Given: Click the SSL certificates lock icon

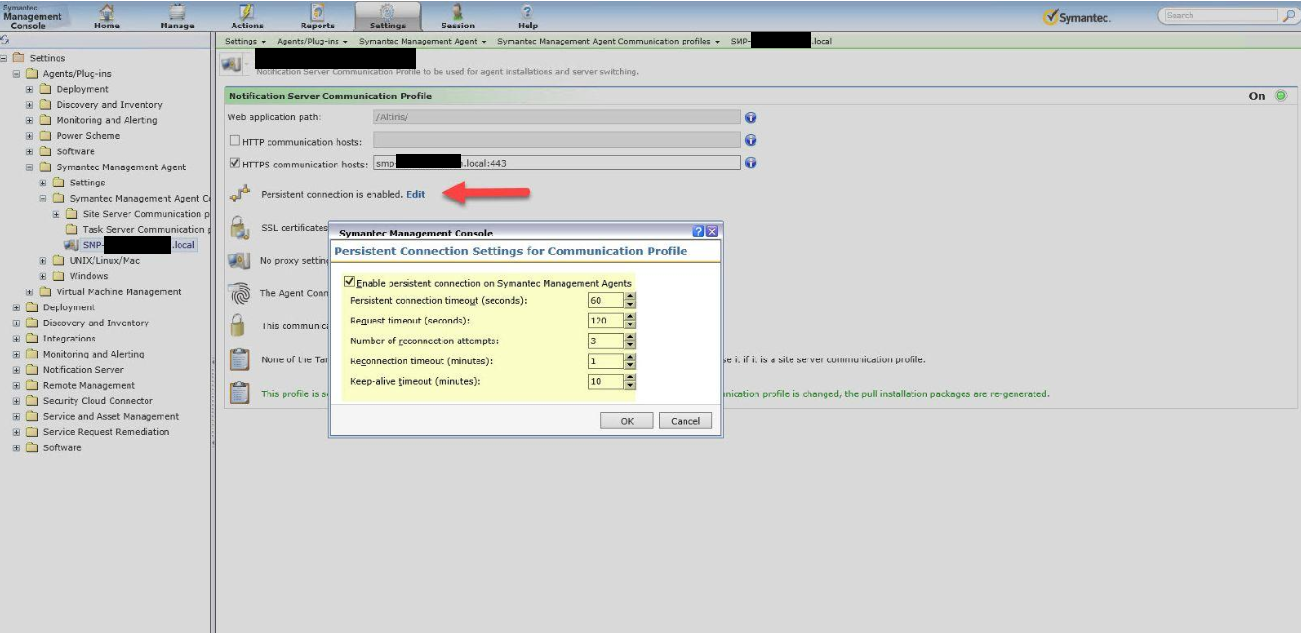Looking at the screenshot, I should [x=239, y=228].
